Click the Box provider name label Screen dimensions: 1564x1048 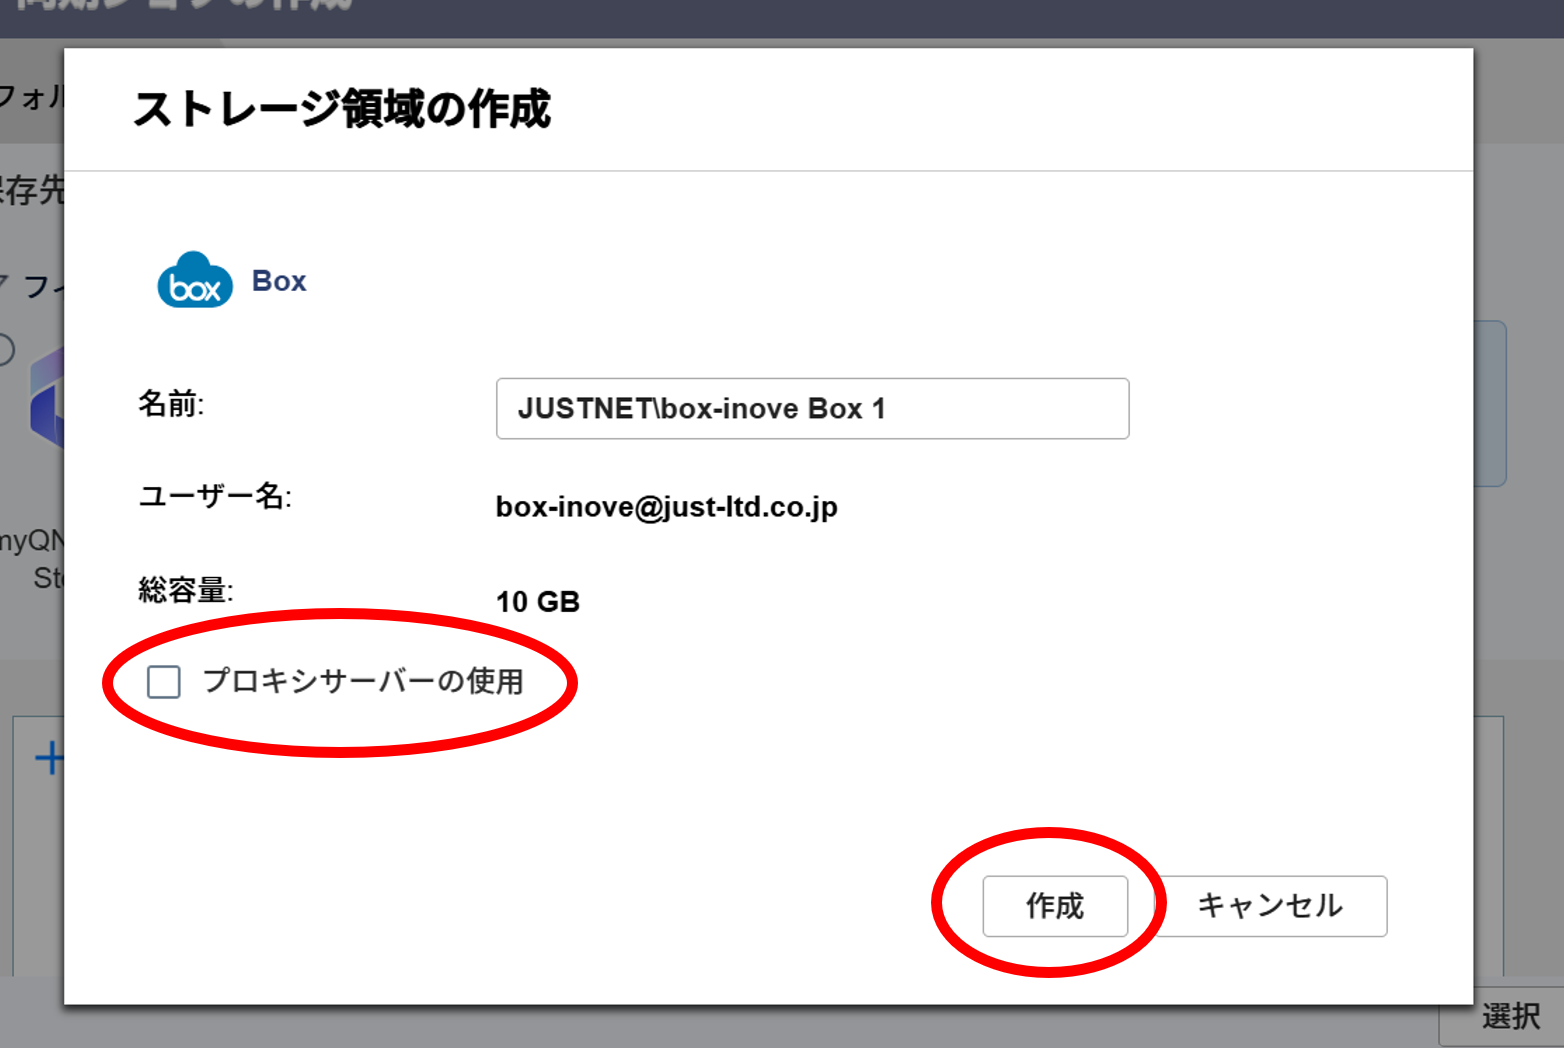coord(279,281)
